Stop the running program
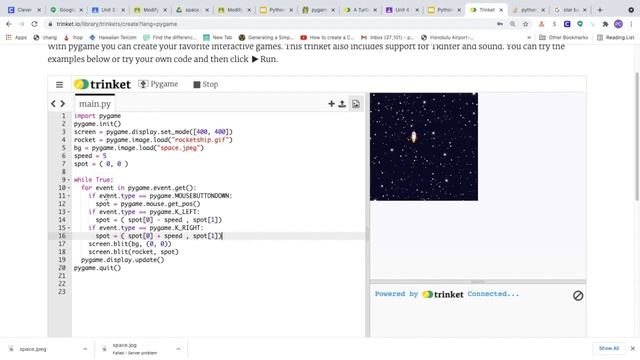This screenshot has height=360, width=640. click(x=206, y=84)
